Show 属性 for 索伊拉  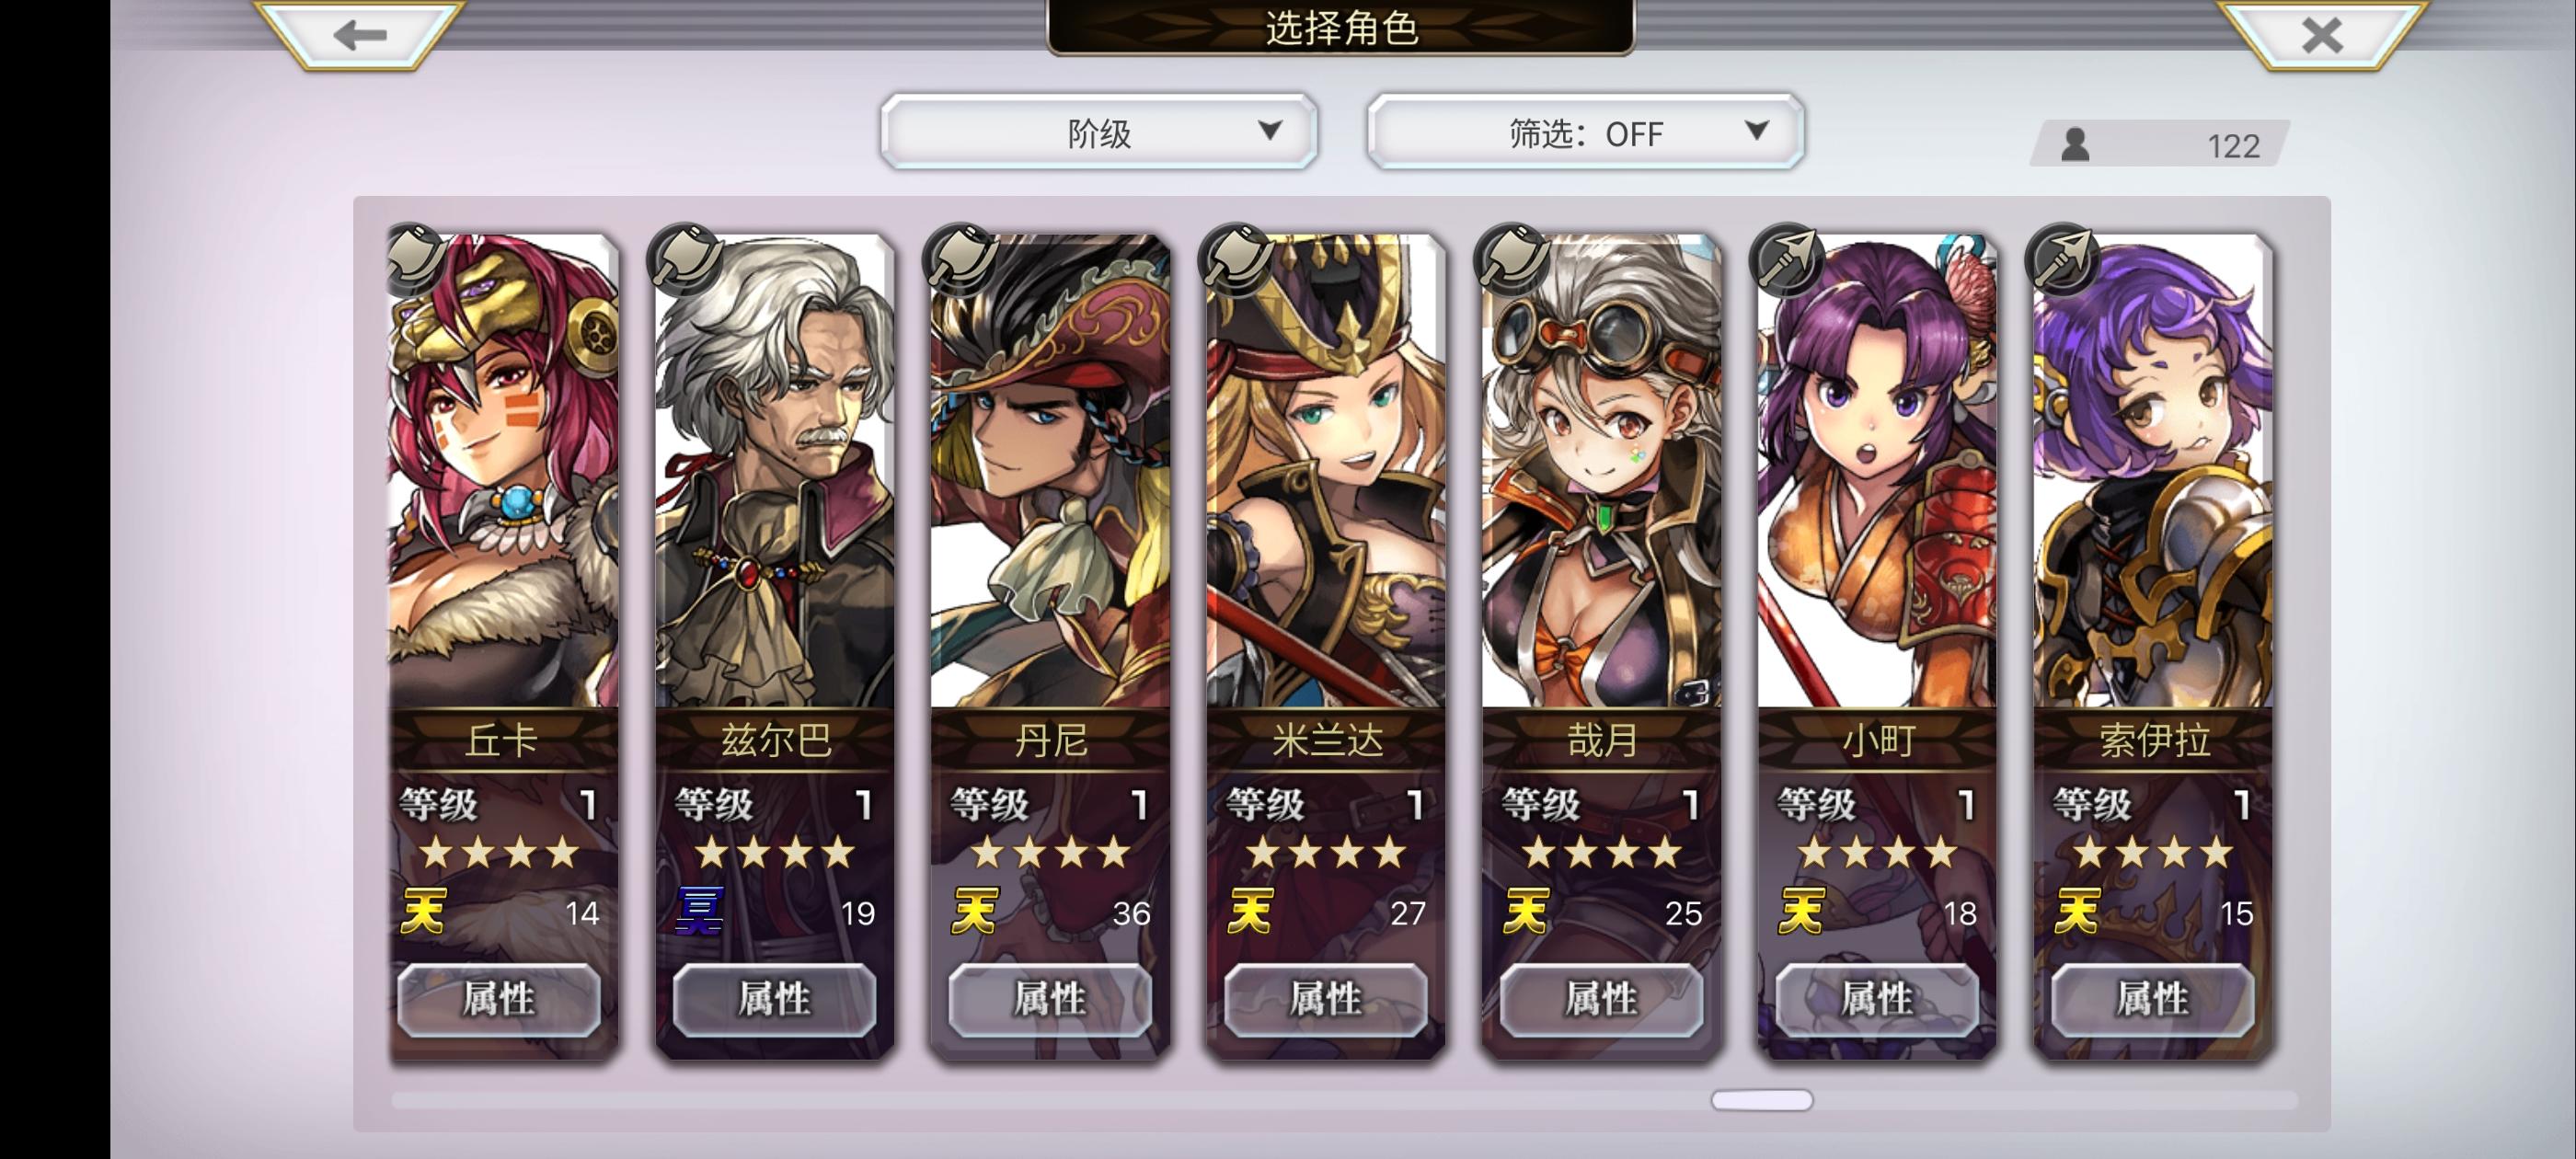(2153, 999)
